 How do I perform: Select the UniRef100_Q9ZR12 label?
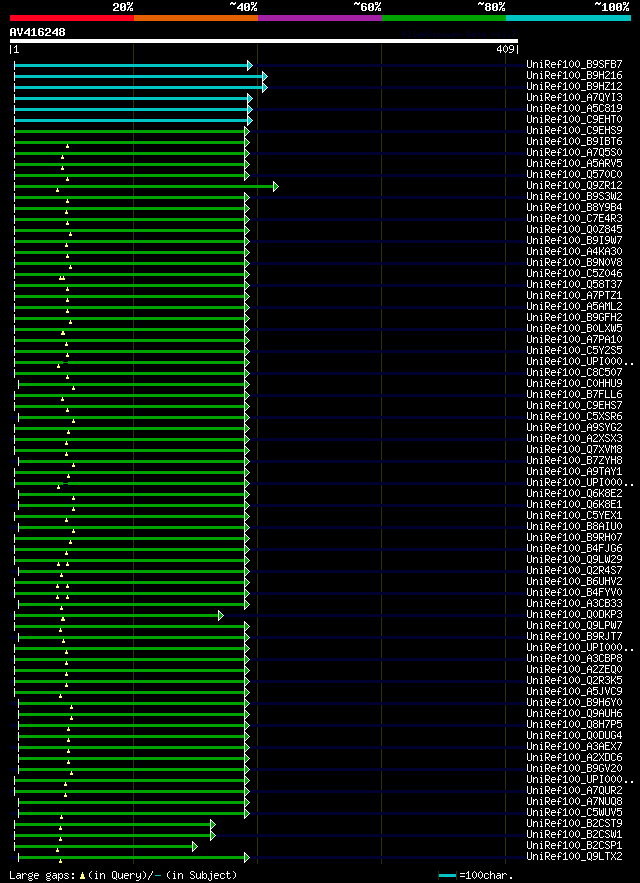[x=574, y=185]
